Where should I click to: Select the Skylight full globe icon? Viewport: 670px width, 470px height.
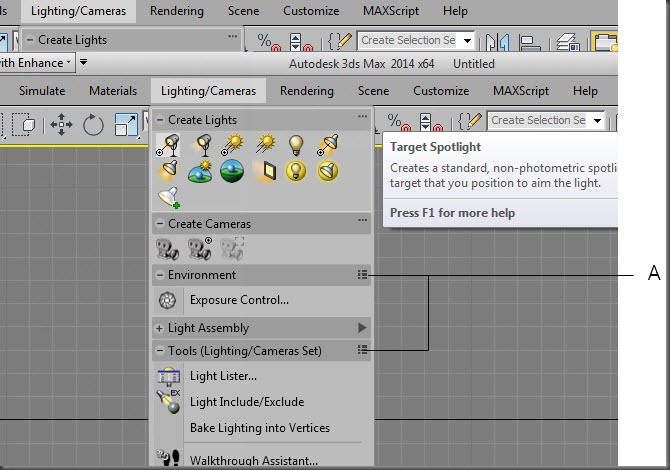click(x=232, y=171)
